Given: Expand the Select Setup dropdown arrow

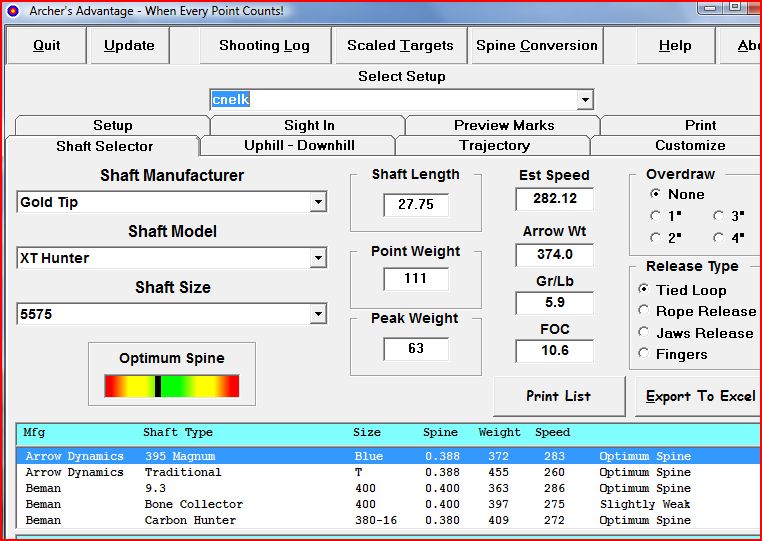Looking at the screenshot, I should click(585, 100).
